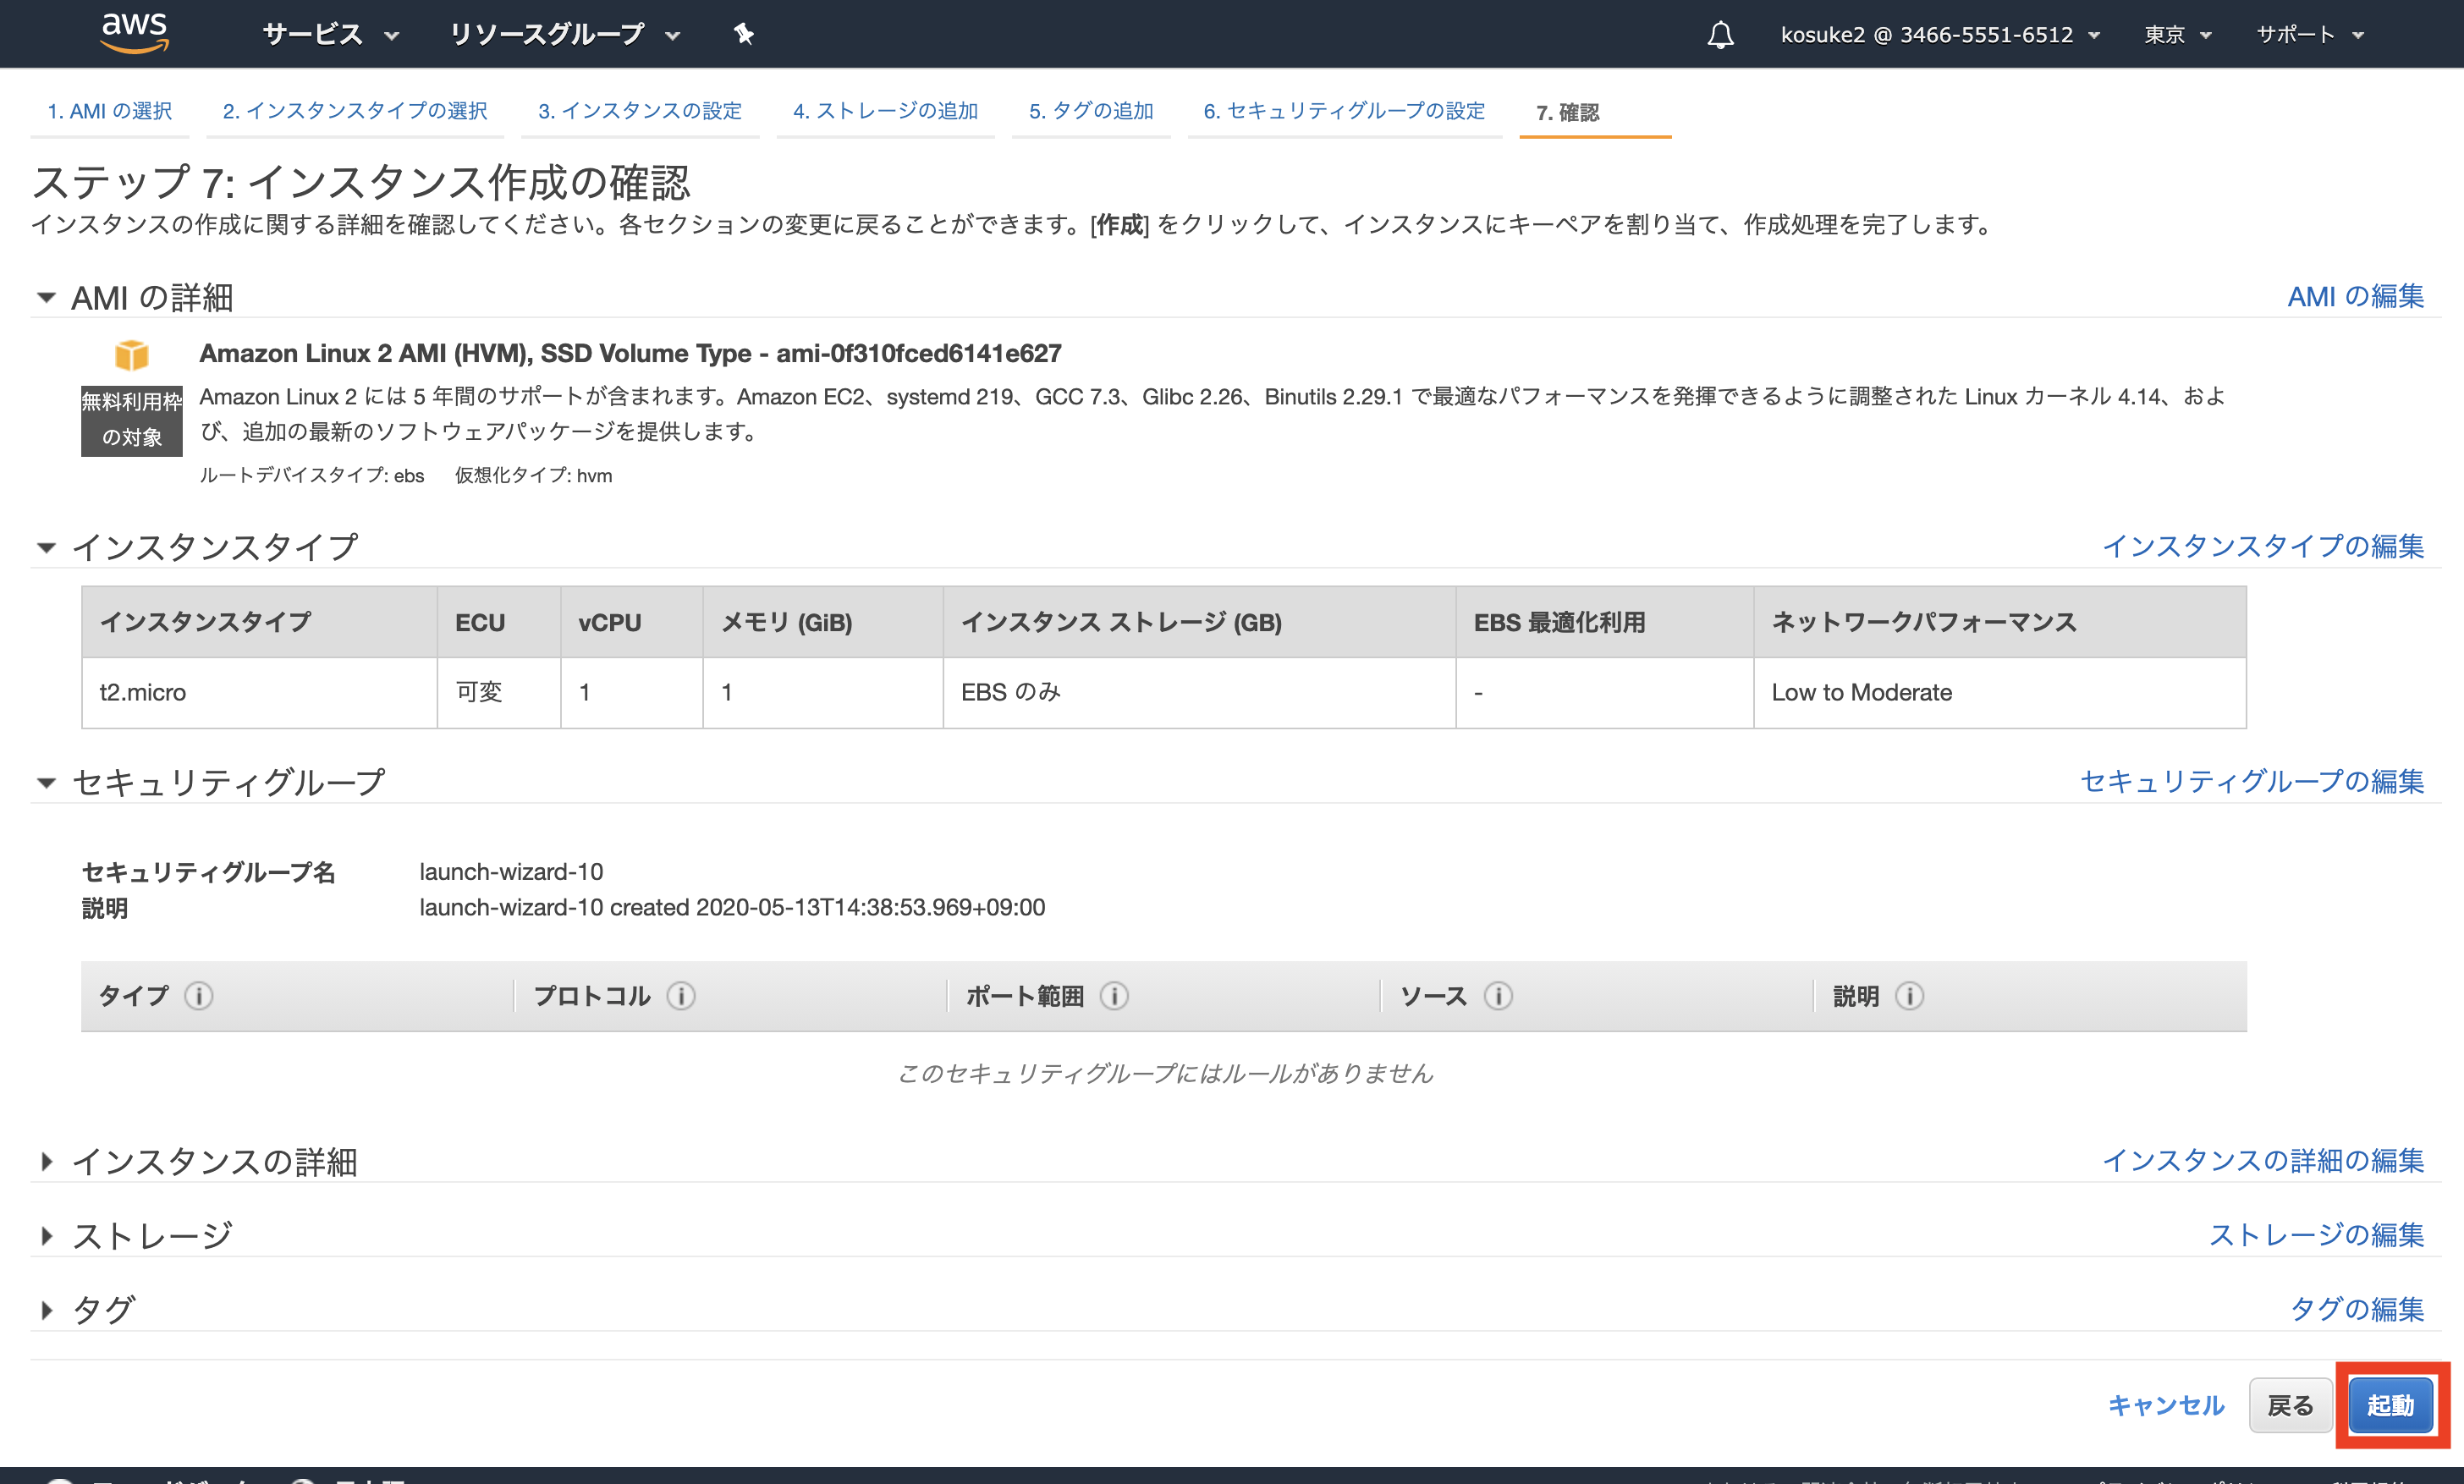
Task: Open the サービス dropdown menu
Action: (x=331, y=35)
